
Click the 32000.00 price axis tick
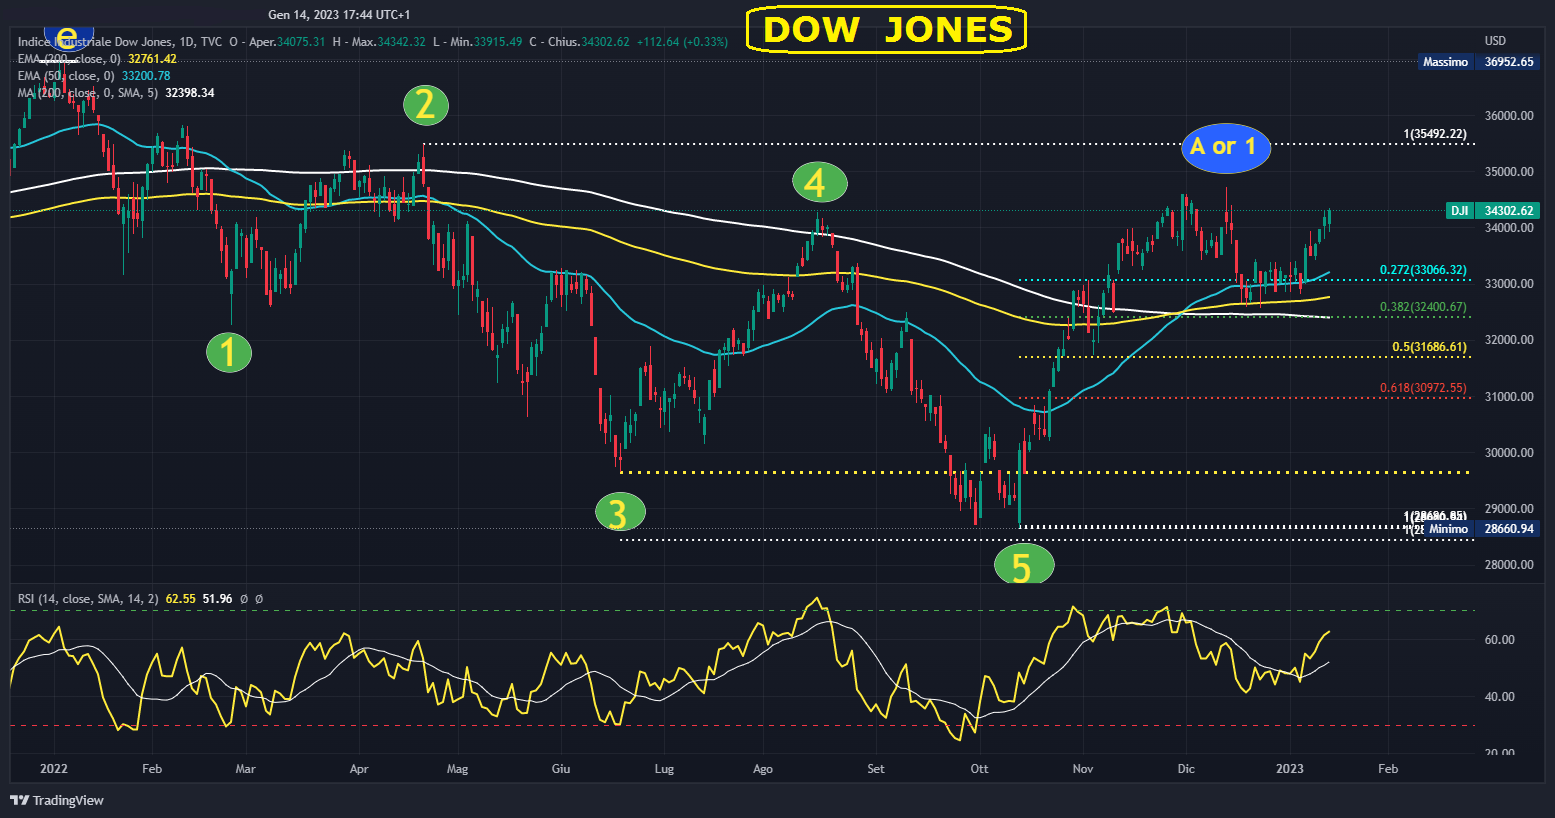coord(1509,340)
